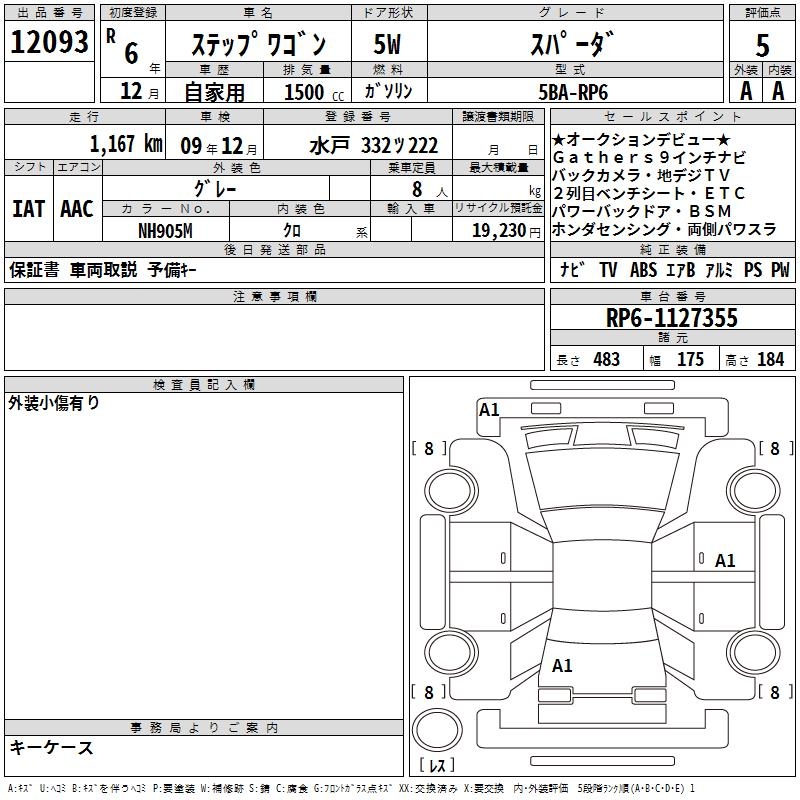The height and width of the screenshot is (800, 800).
Task: Click the 2列目ベンチシート・ETC line
Action: click(x=649, y=193)
